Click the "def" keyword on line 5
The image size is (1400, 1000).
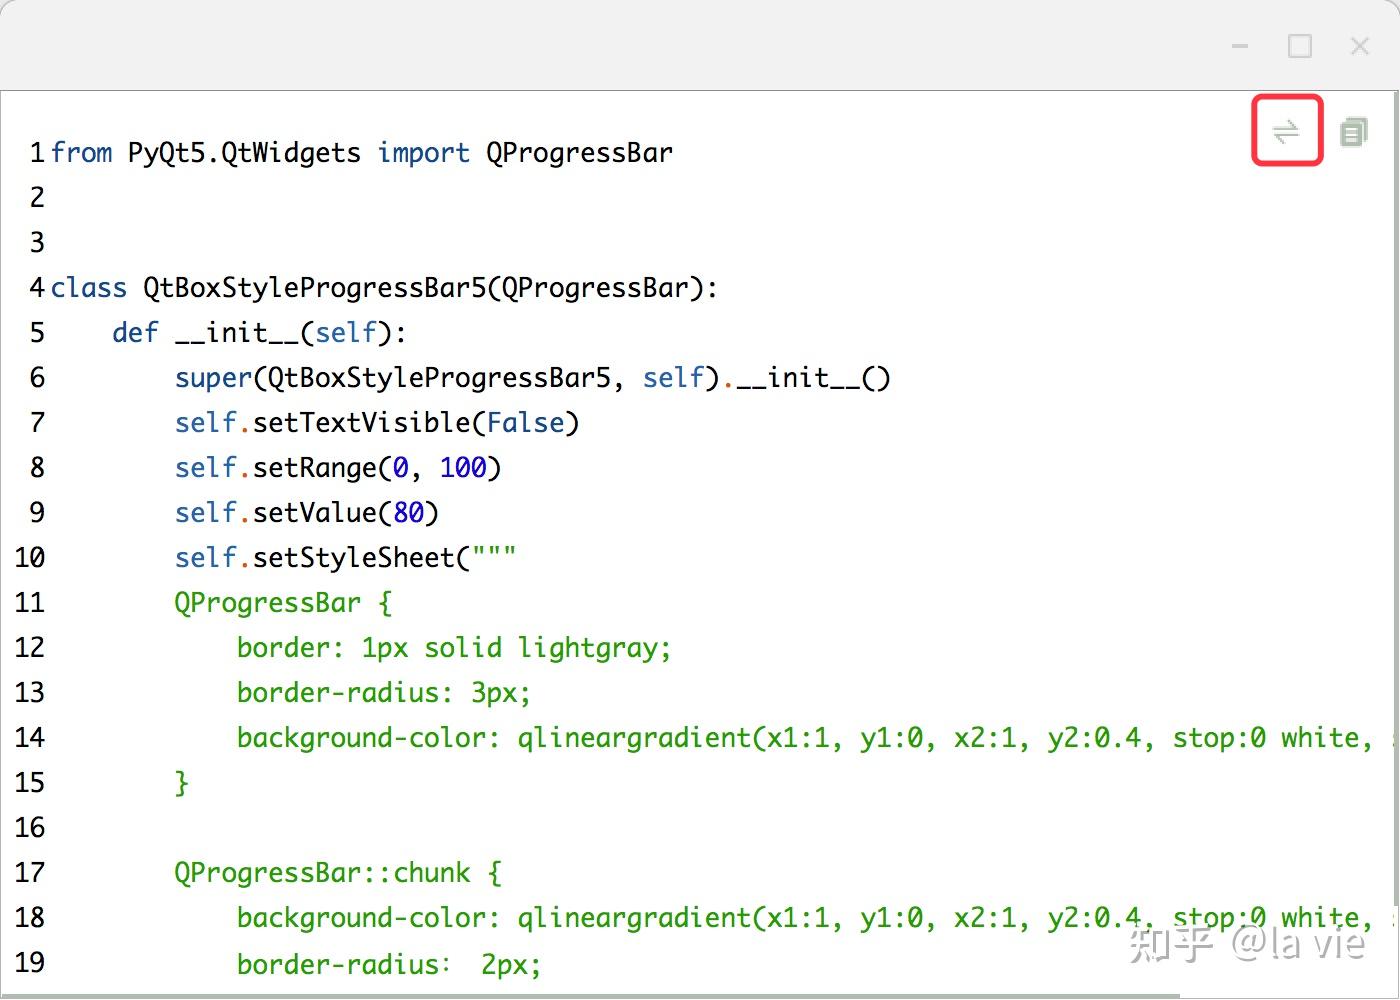click(135, 333)
